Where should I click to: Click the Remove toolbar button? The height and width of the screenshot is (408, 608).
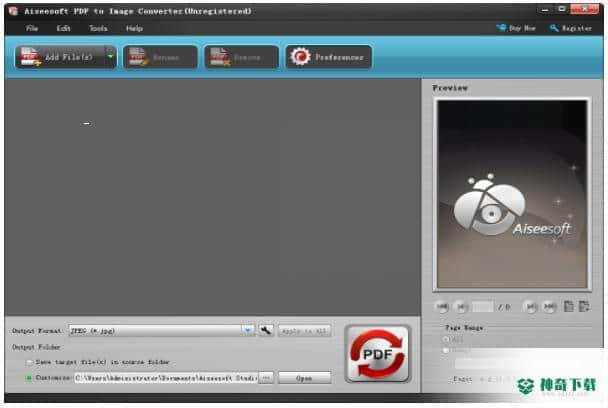tap(241, 57)
